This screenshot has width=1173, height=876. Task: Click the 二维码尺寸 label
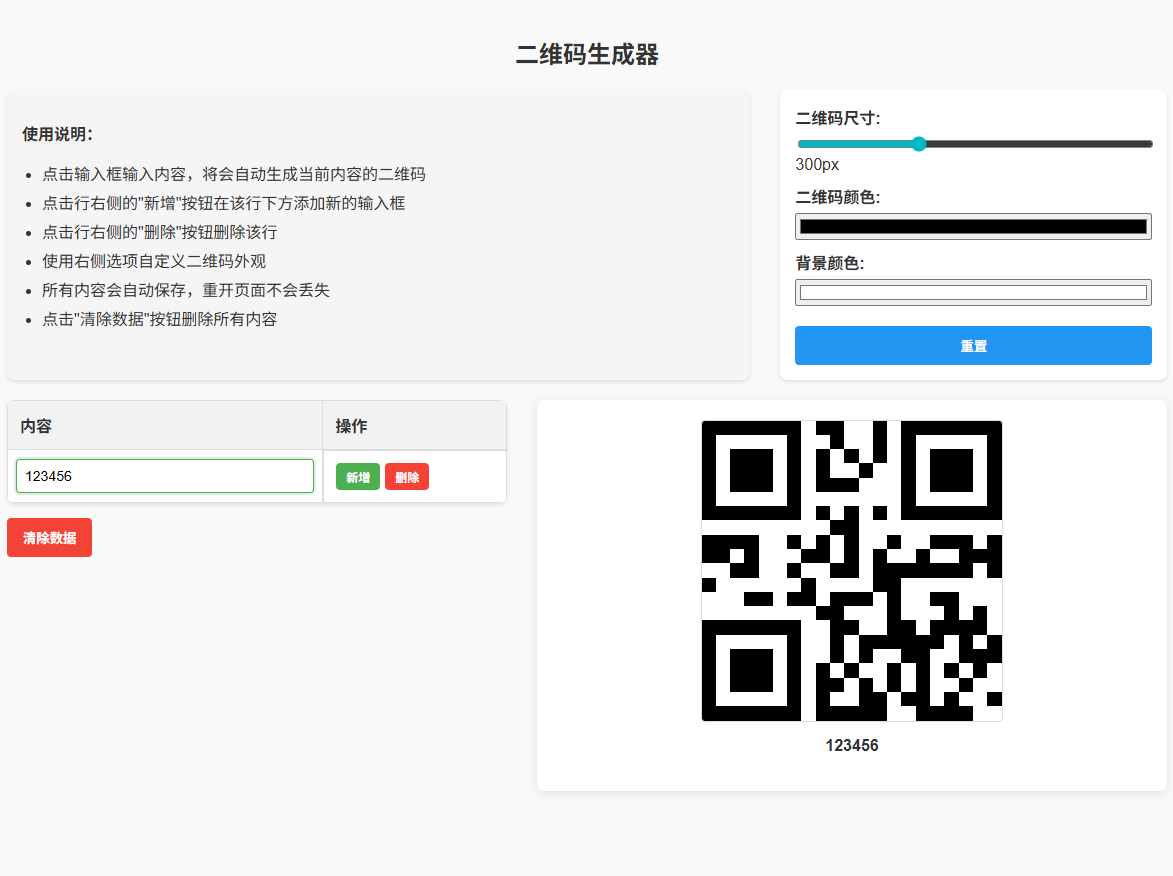click(838, 118)
